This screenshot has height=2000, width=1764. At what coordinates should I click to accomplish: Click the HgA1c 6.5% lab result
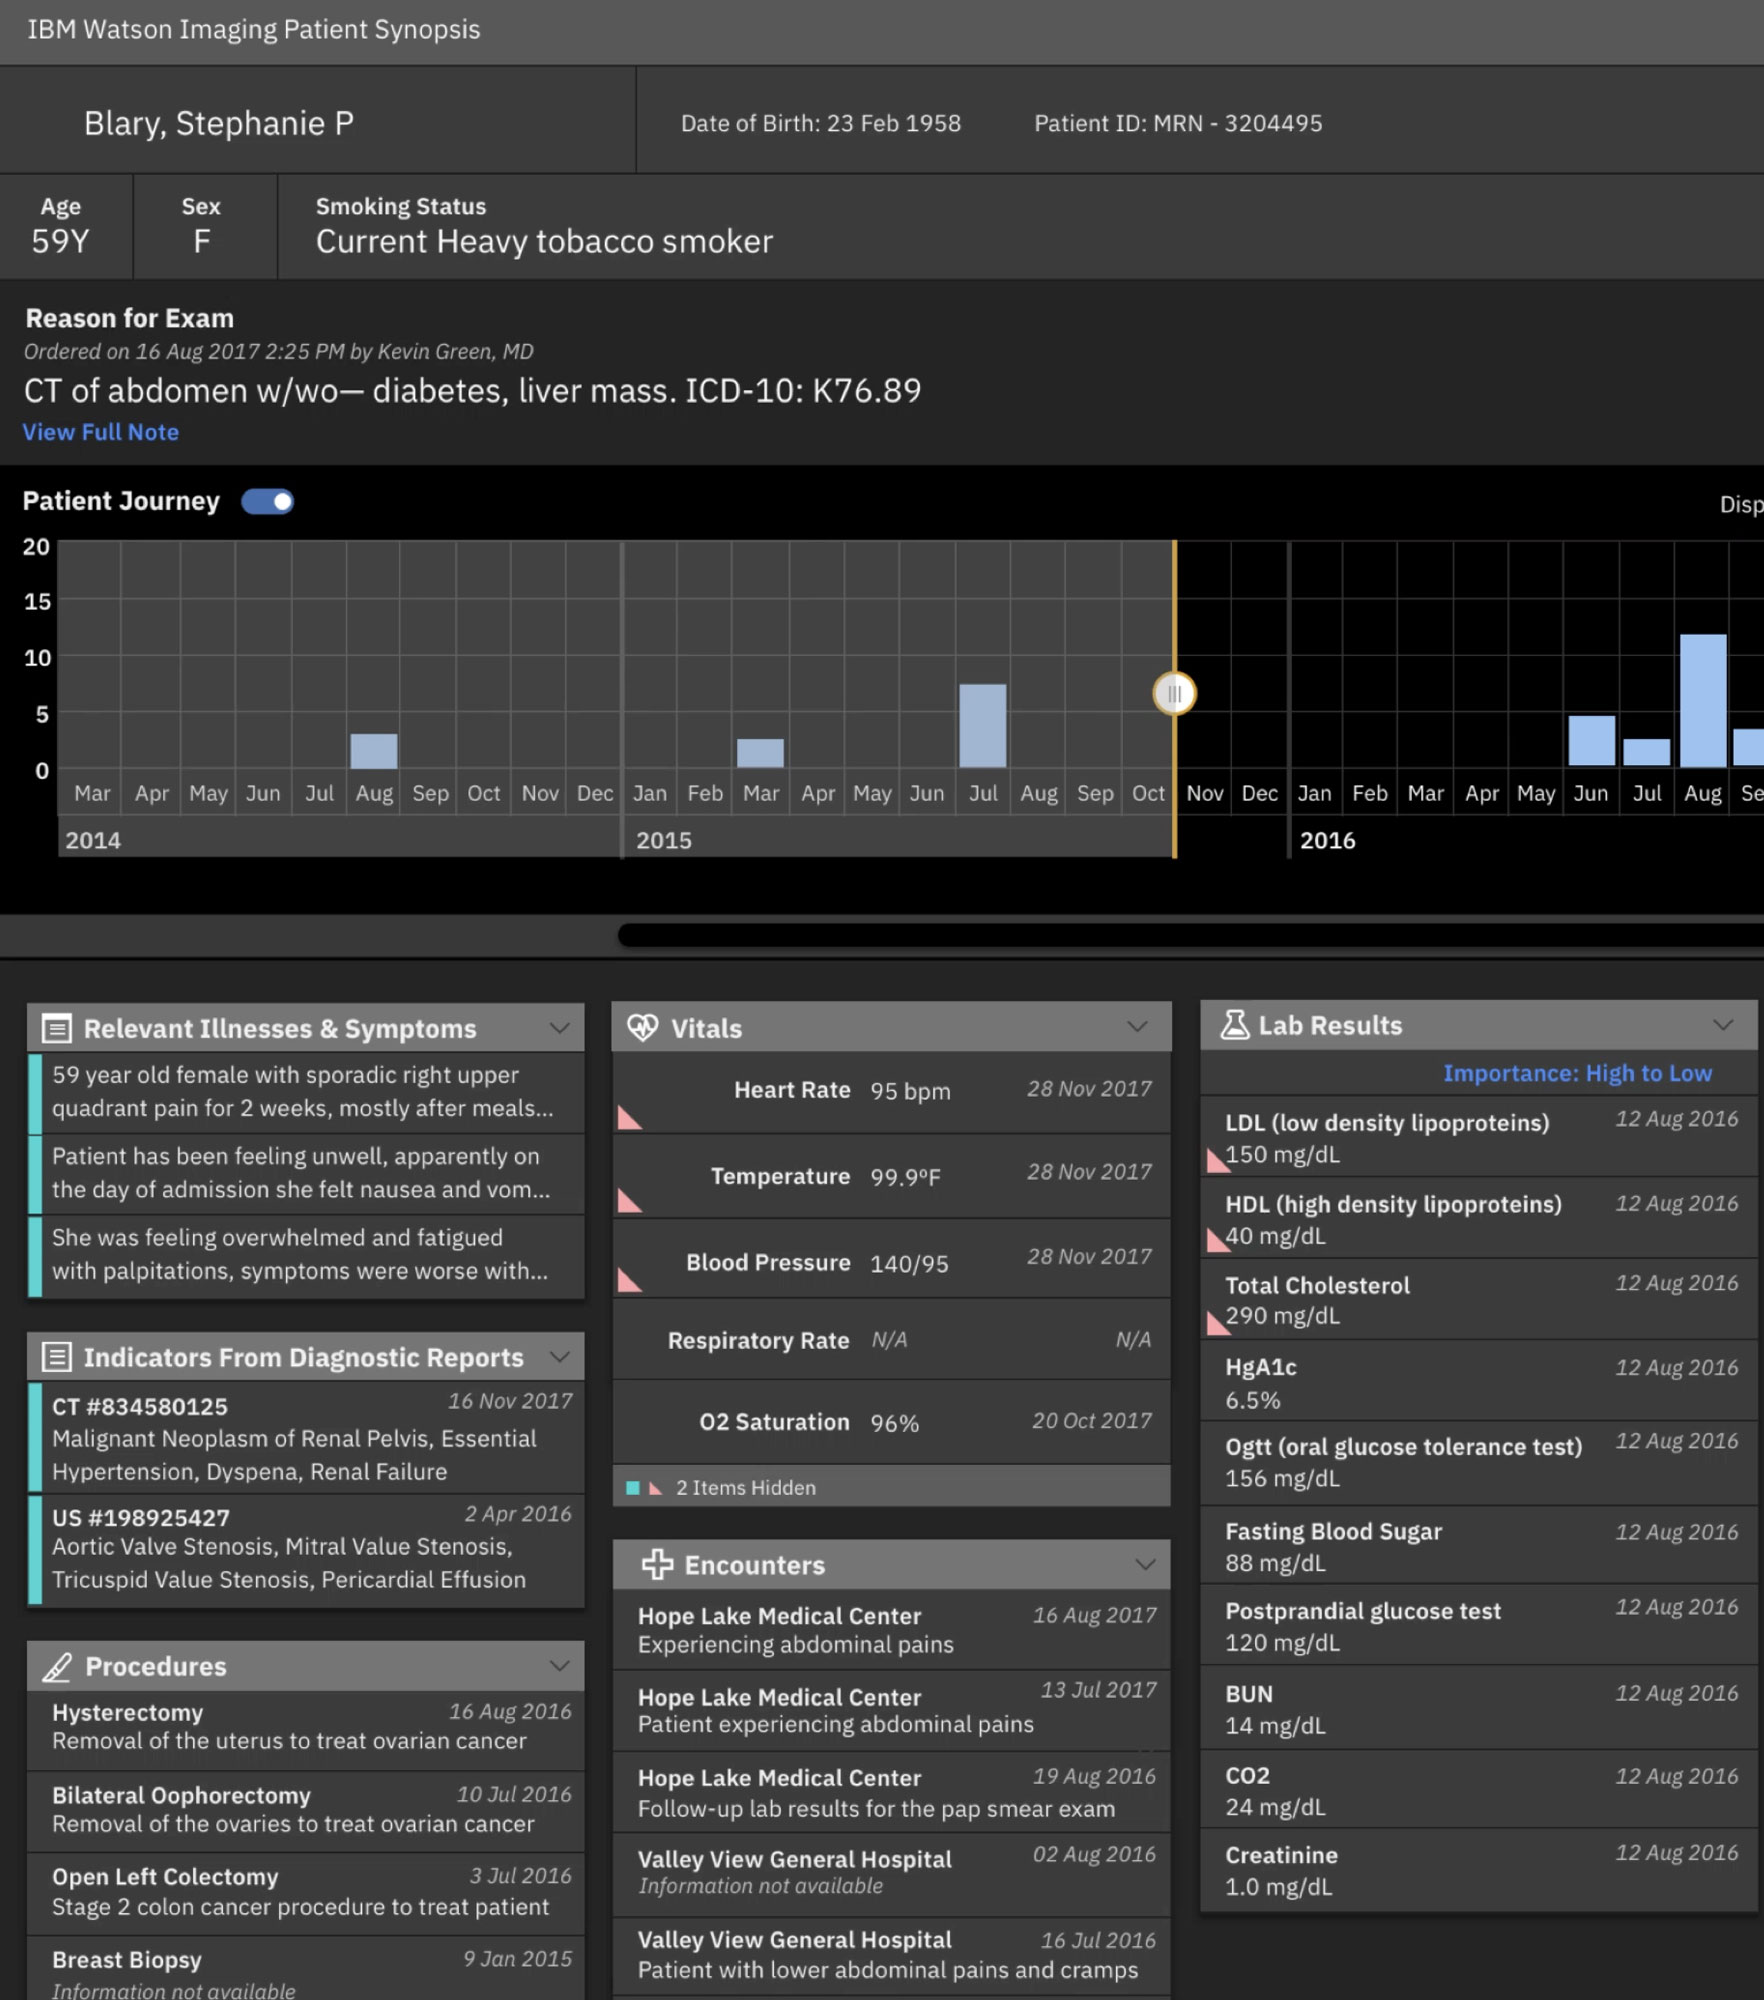[1478, 1382]
